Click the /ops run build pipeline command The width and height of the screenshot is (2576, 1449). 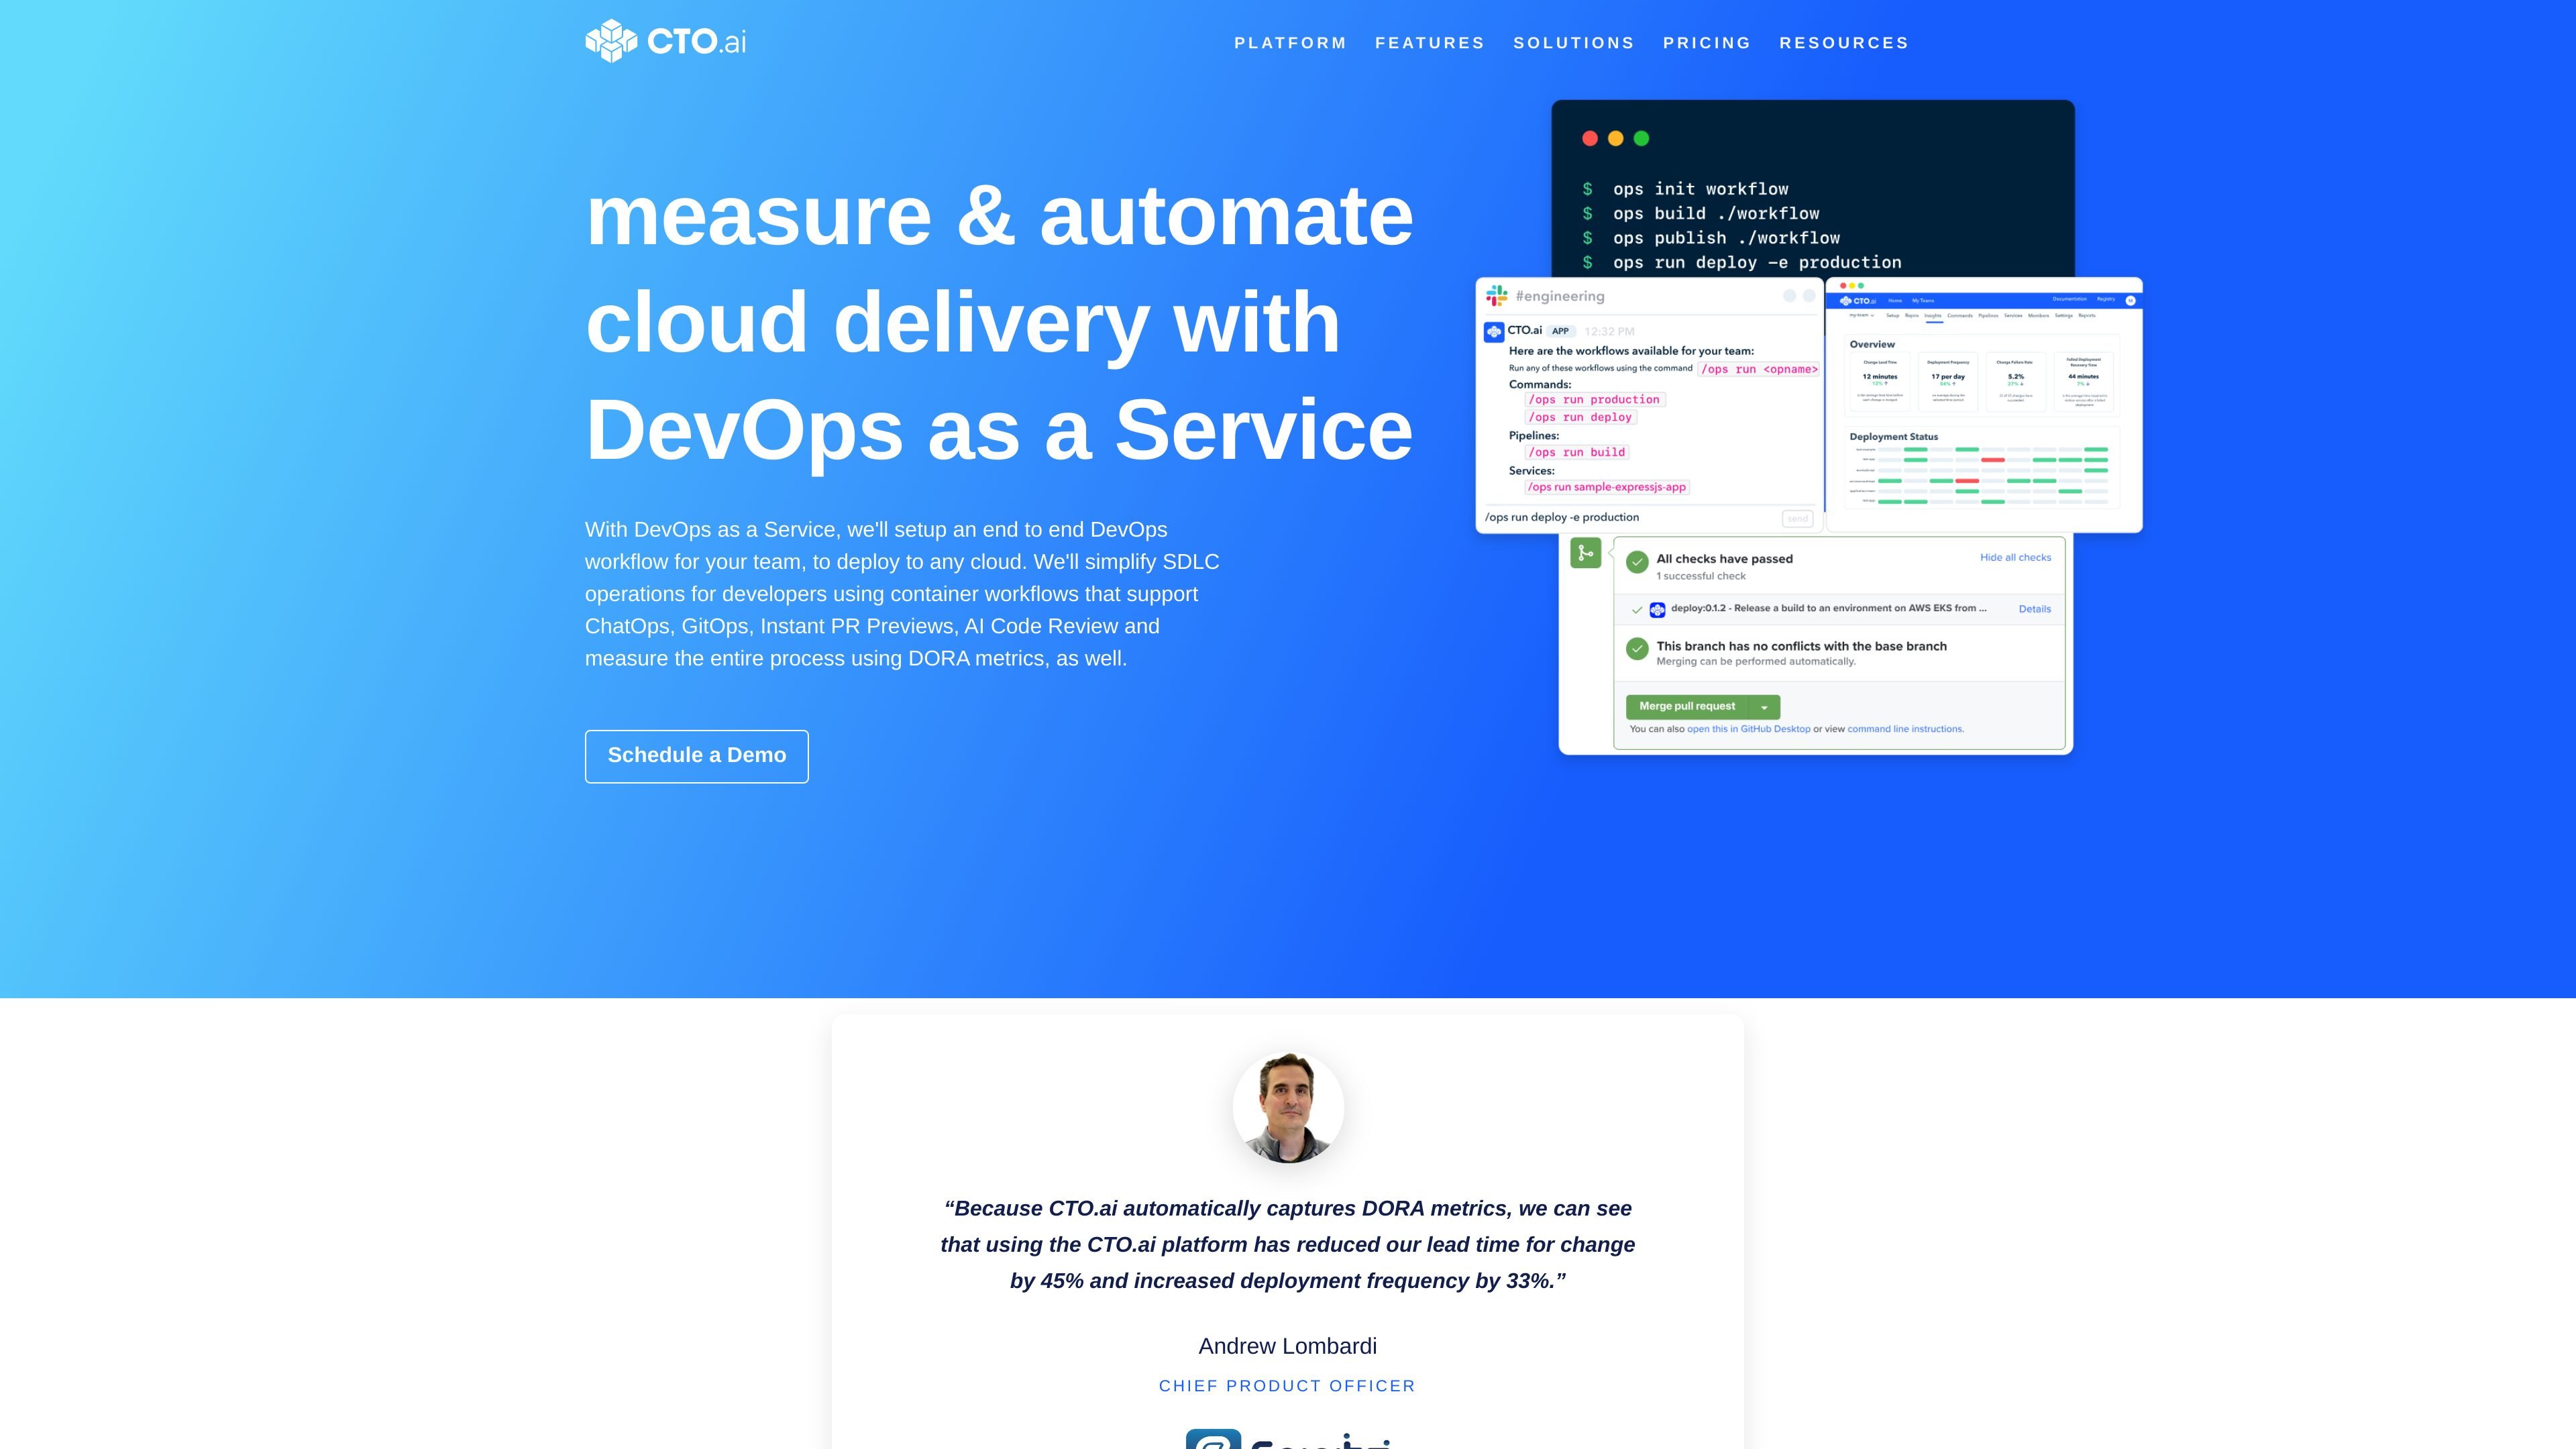point(1577,452)
